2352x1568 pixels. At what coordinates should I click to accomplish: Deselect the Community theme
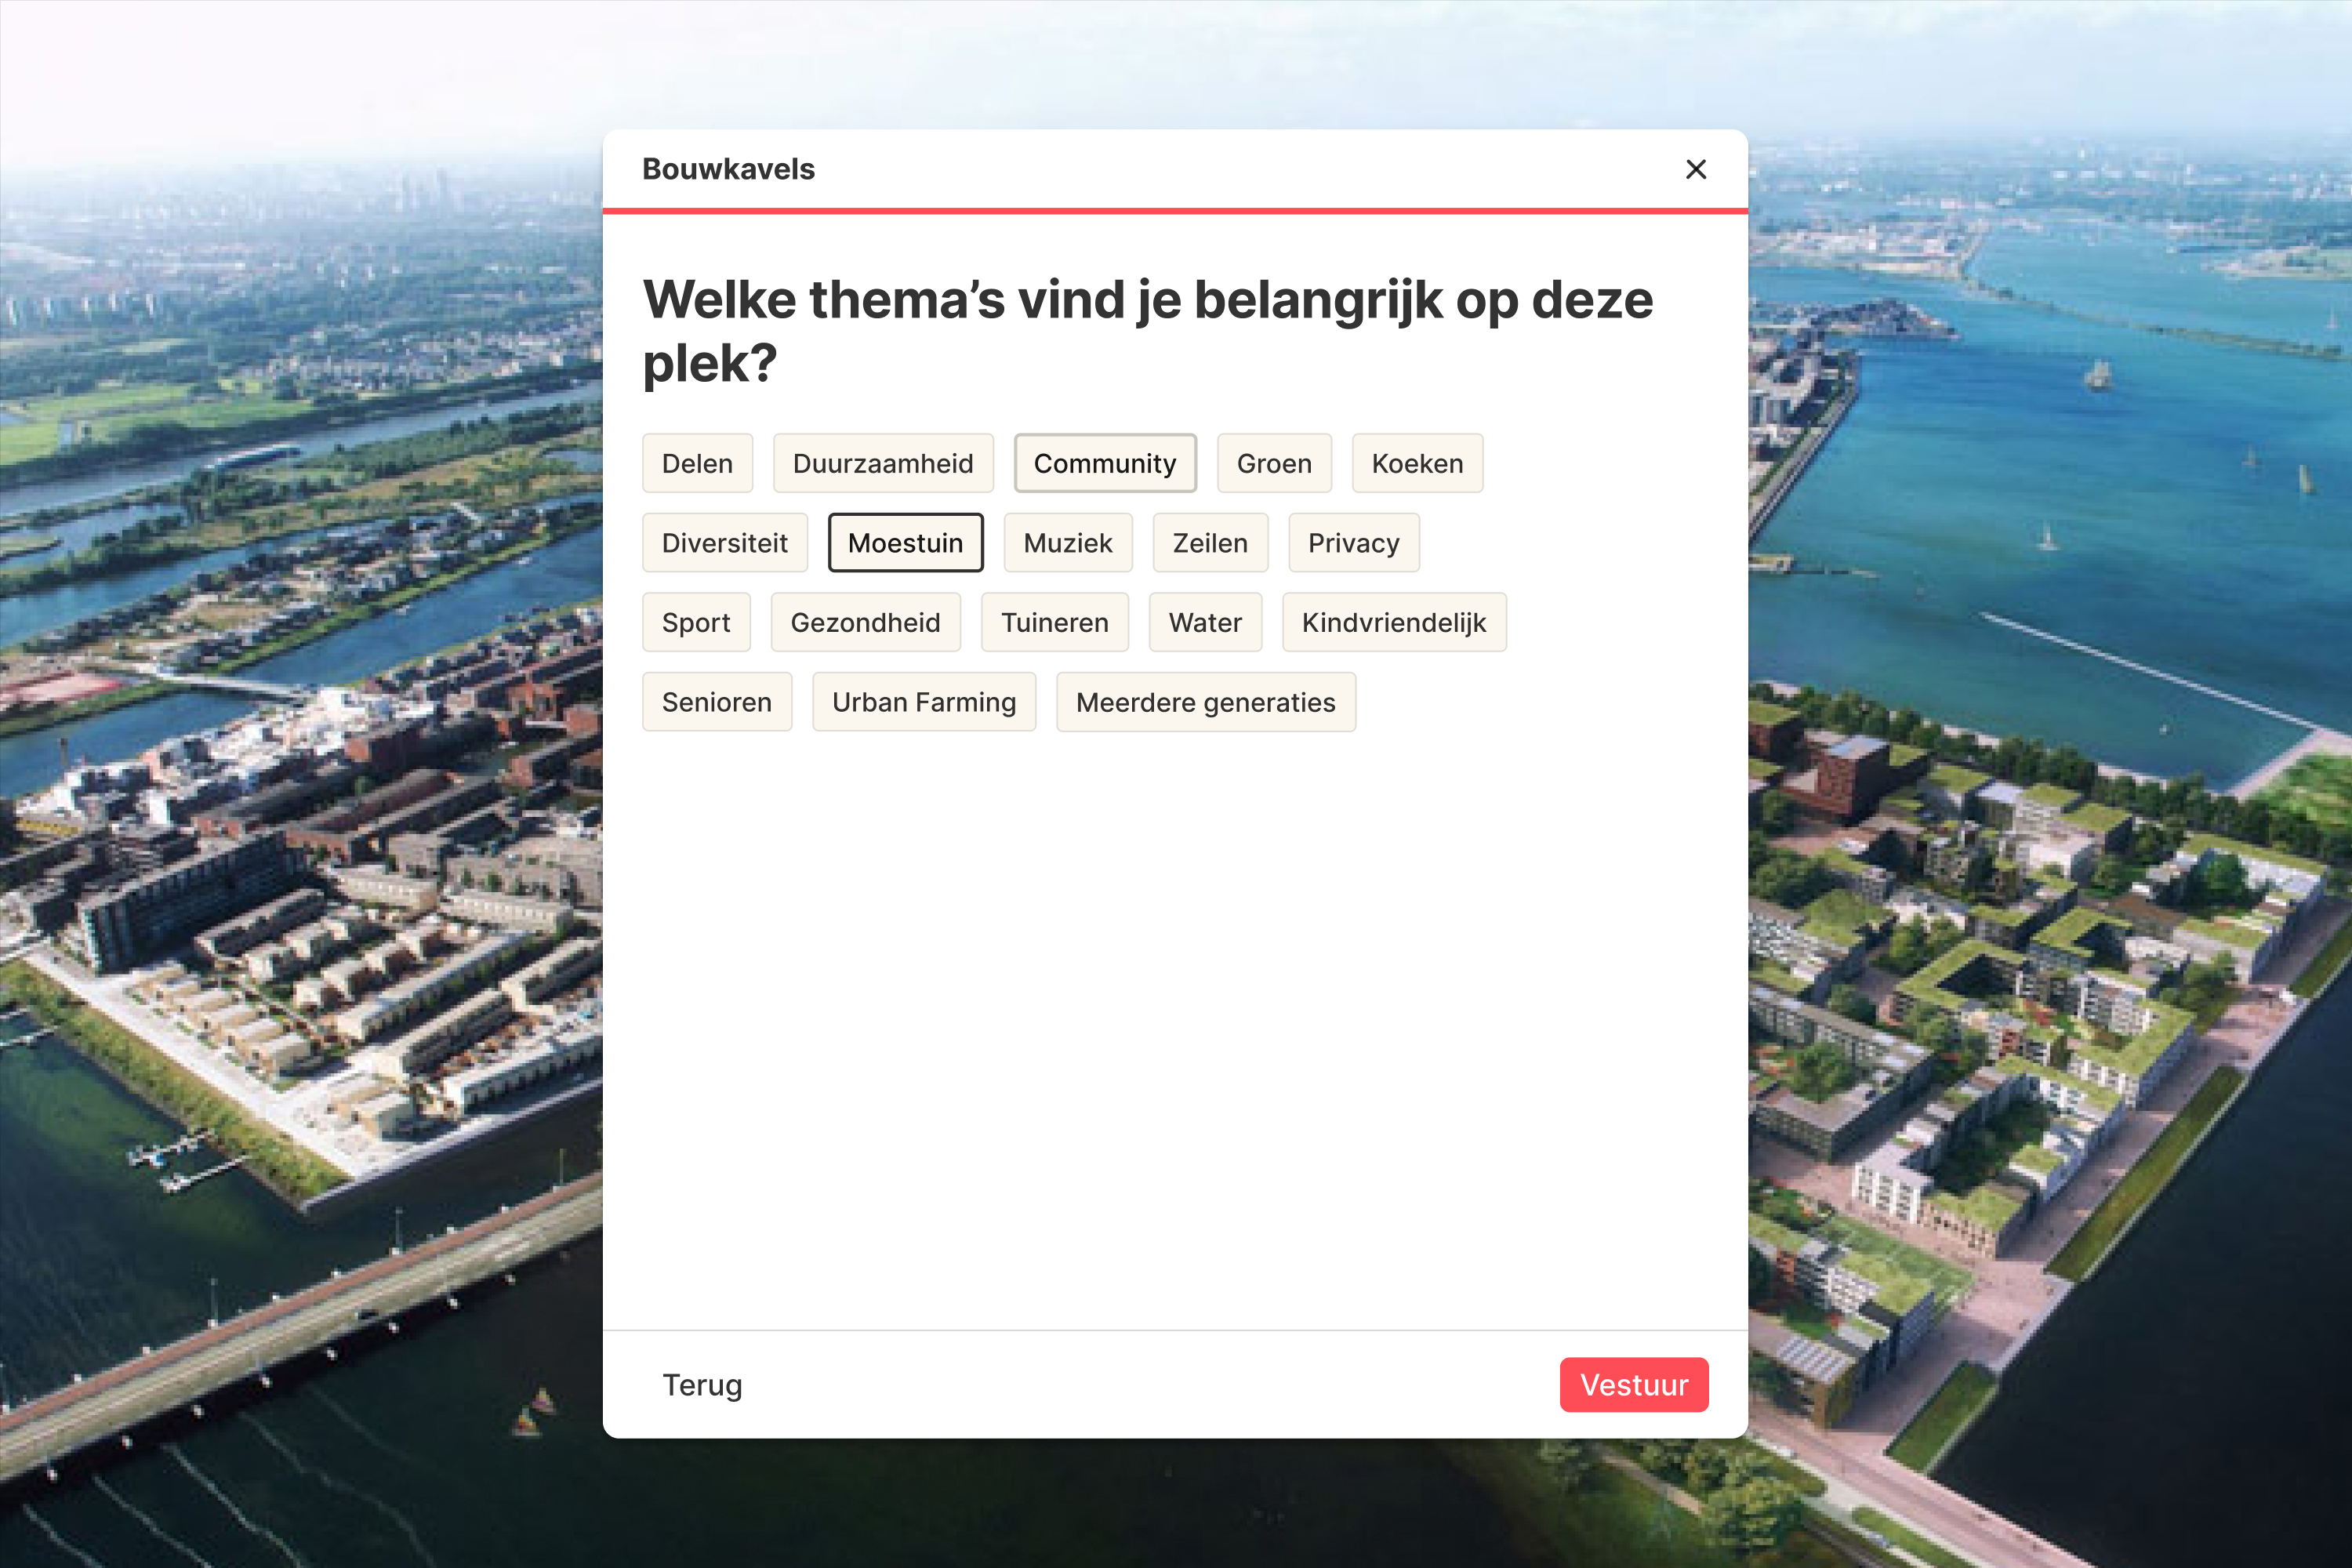[1104, 463]
